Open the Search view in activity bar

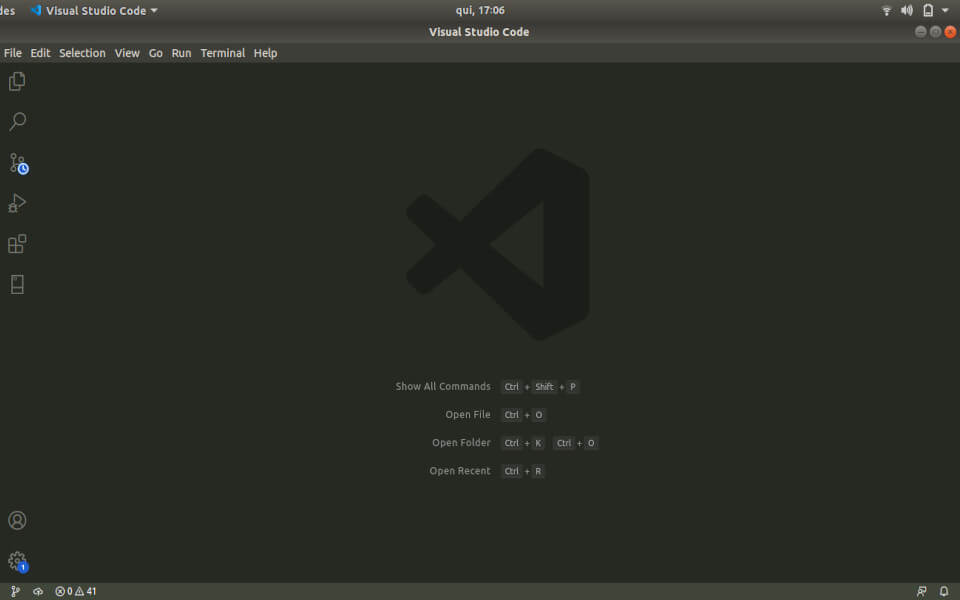click(17, 122)
